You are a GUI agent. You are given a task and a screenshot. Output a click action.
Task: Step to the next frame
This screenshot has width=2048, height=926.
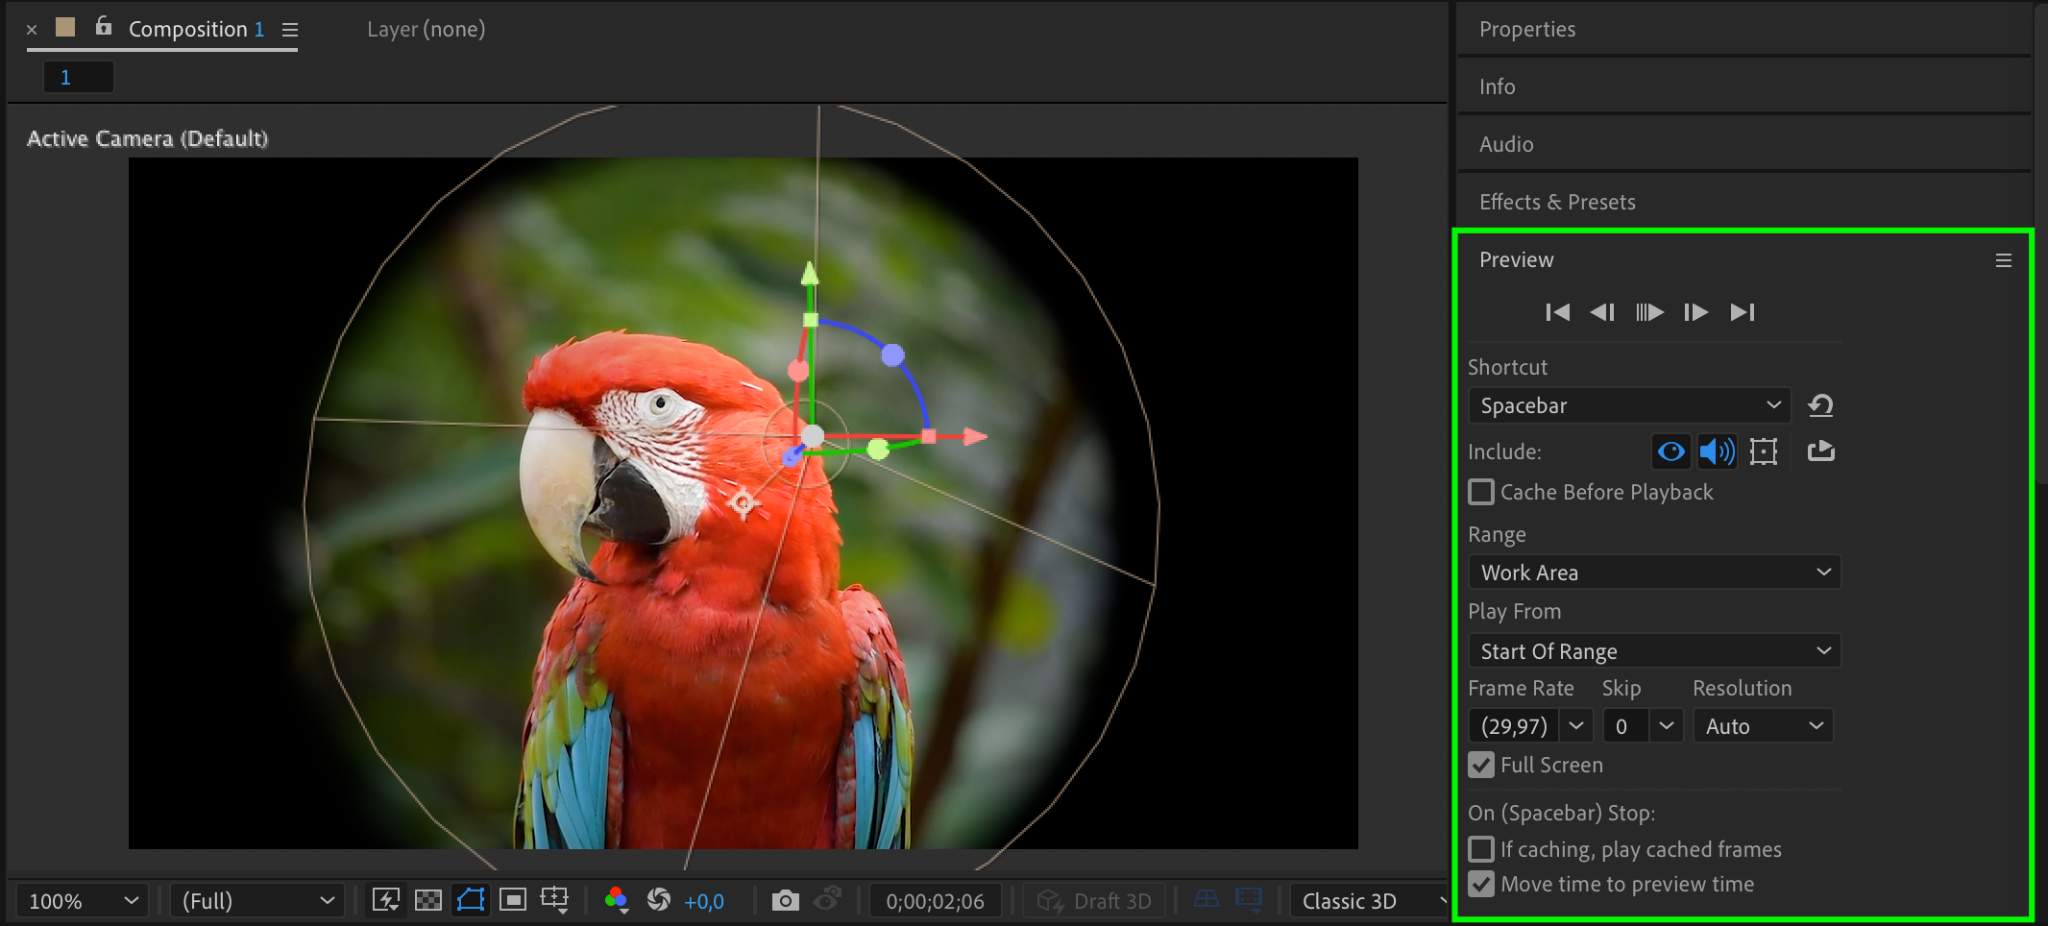1695,312
